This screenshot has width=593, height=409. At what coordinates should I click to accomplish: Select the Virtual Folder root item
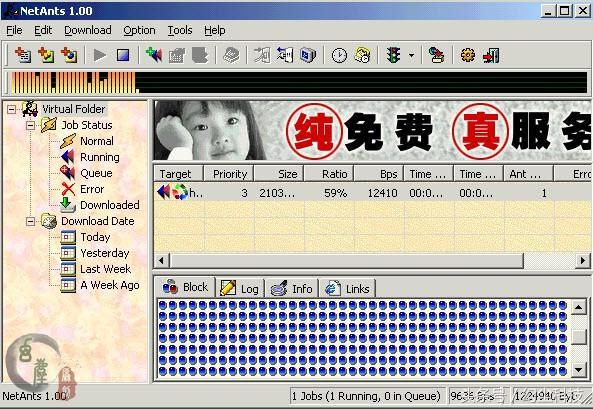pyautogui.click(x=74, y=109)
